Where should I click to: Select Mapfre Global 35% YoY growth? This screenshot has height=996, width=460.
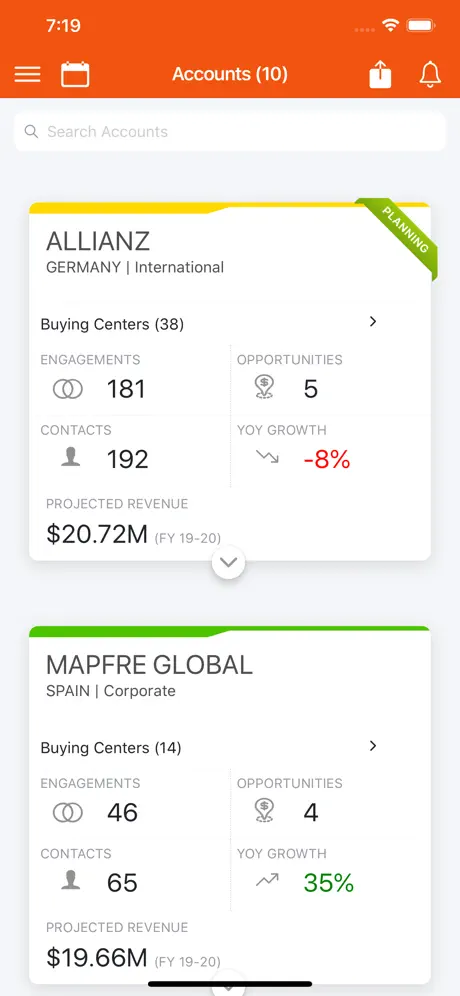coord(328,882)
